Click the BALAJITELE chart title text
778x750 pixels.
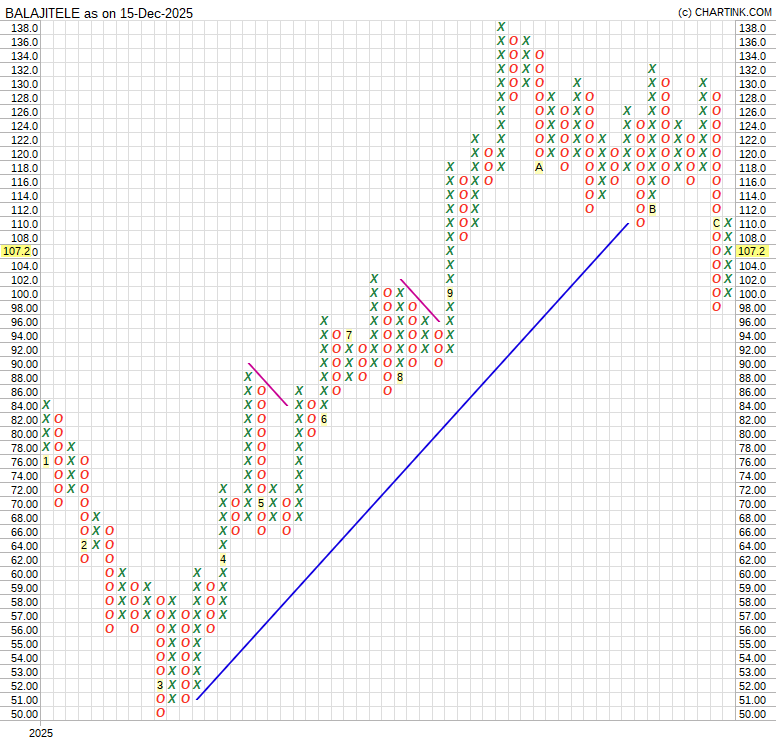coord(99,13)
